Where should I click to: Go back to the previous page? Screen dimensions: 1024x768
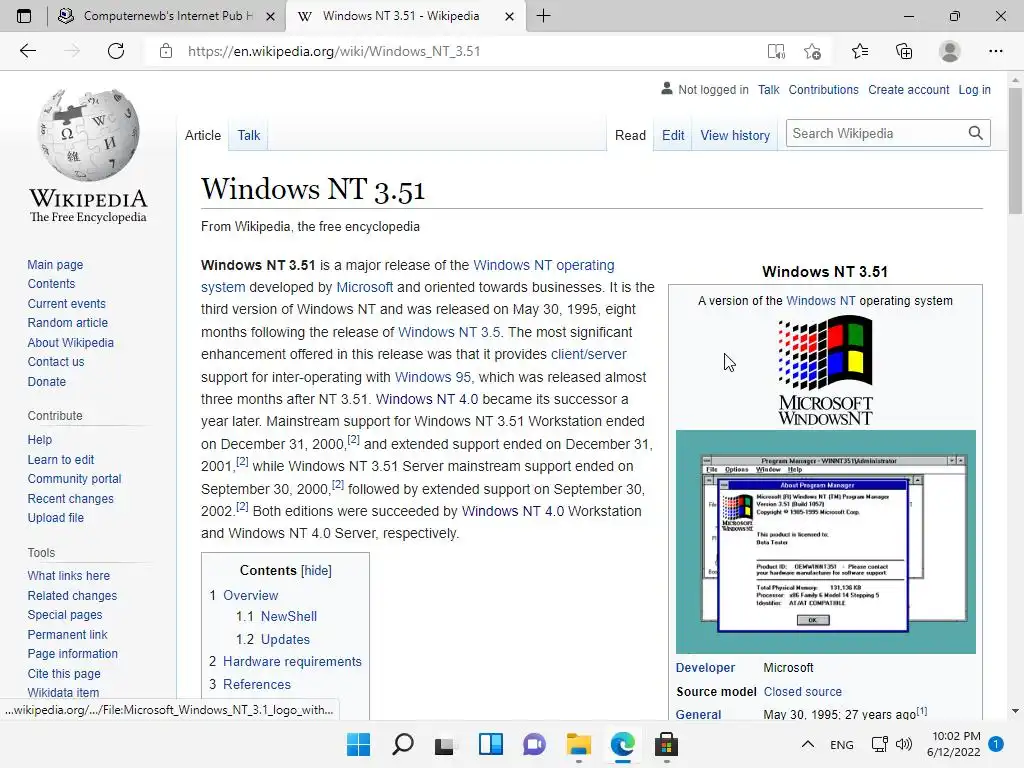[28, 51]
